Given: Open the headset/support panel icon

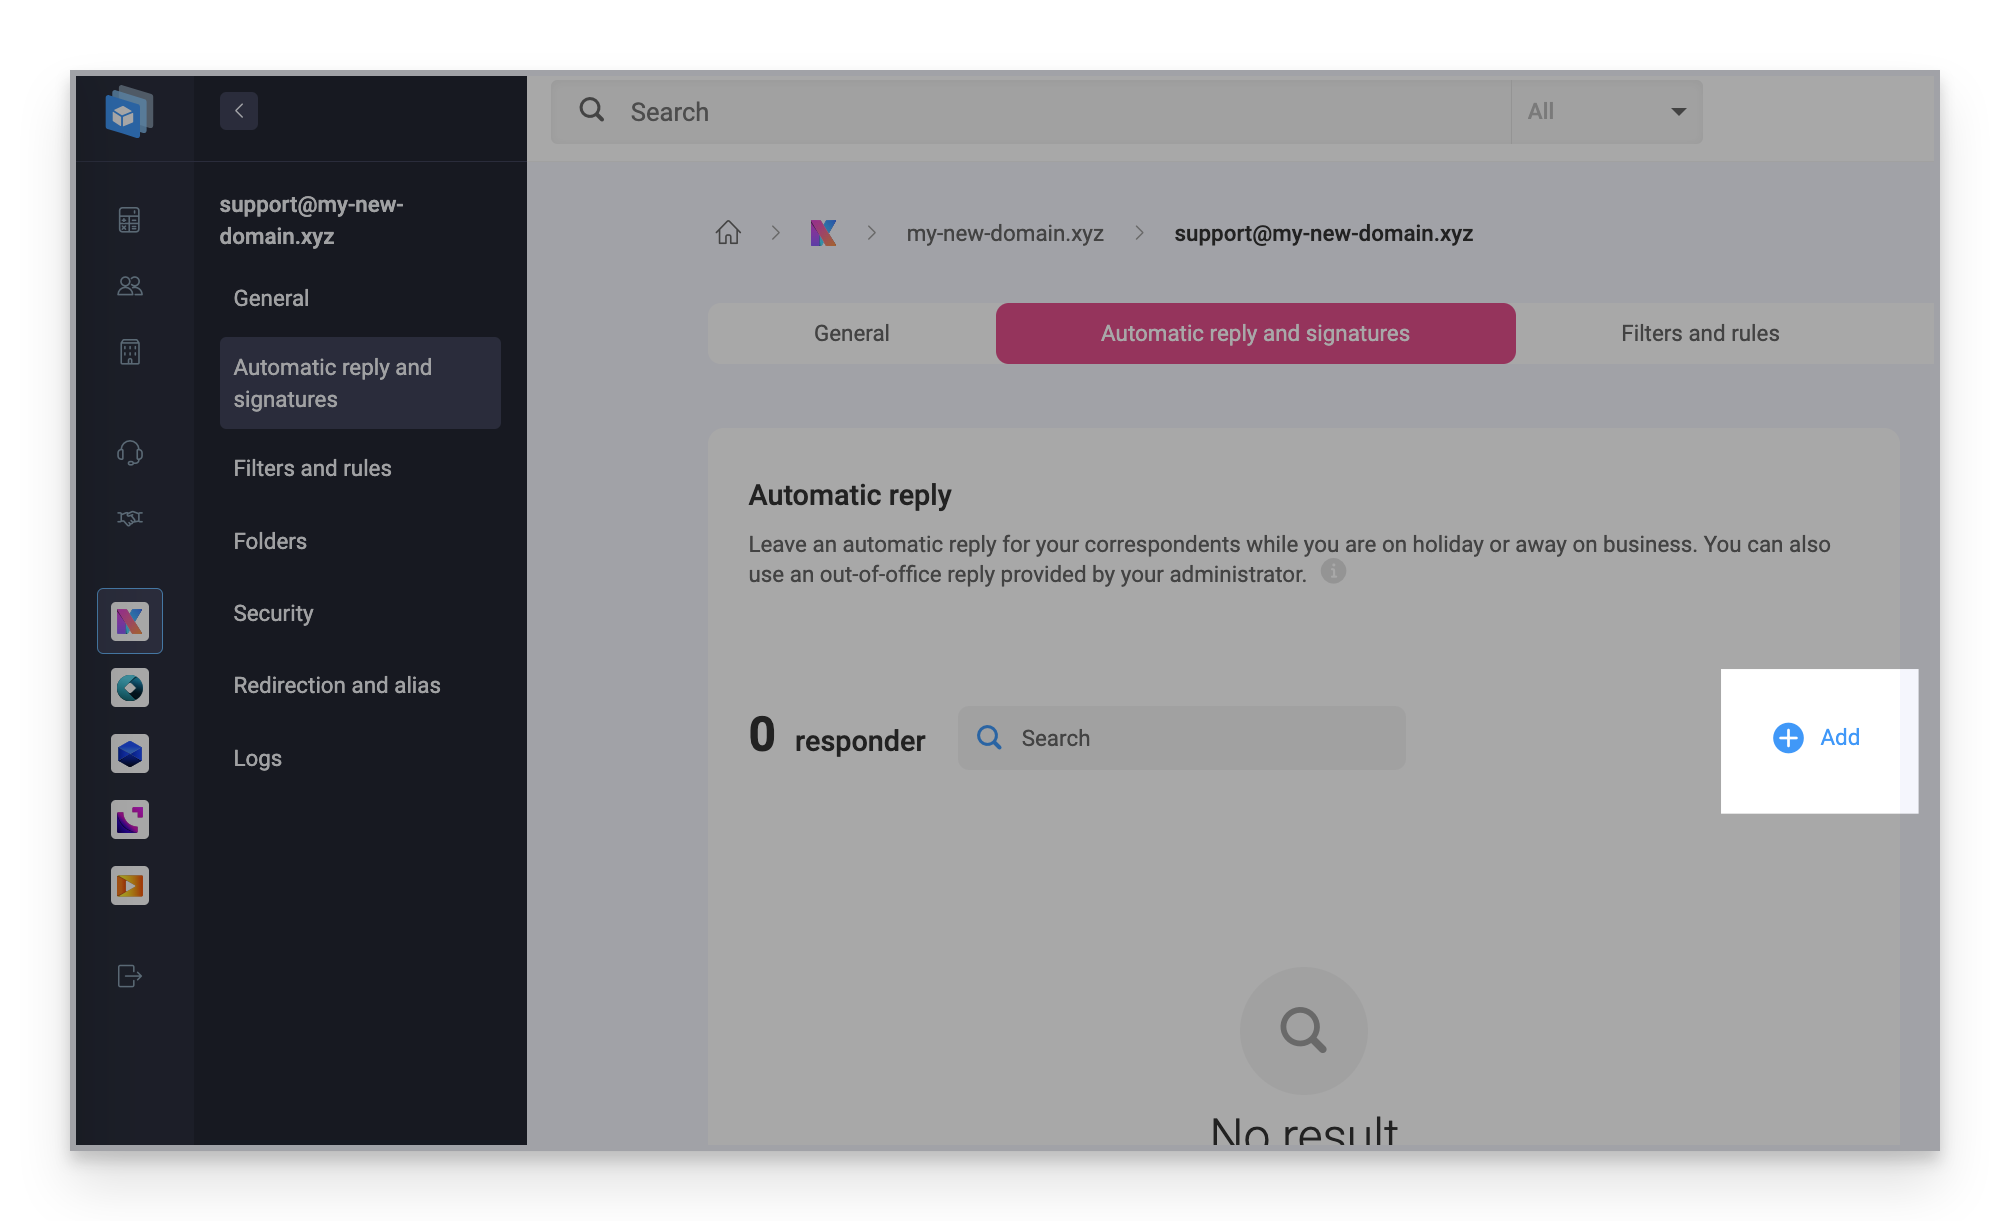Looking at the screenshot, I should point(129,451).
